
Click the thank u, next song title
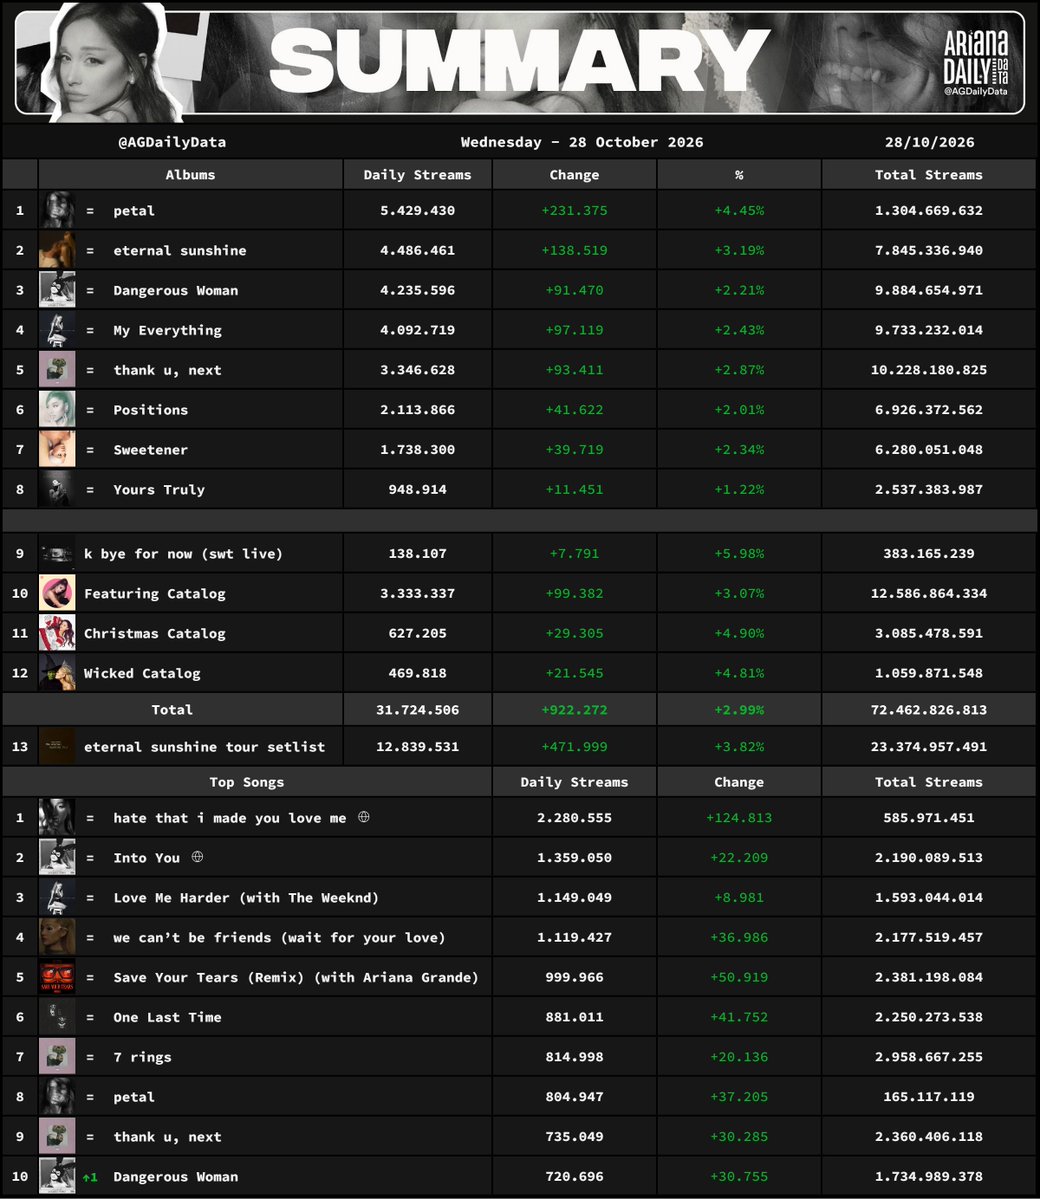click(x=167, y=1136)
